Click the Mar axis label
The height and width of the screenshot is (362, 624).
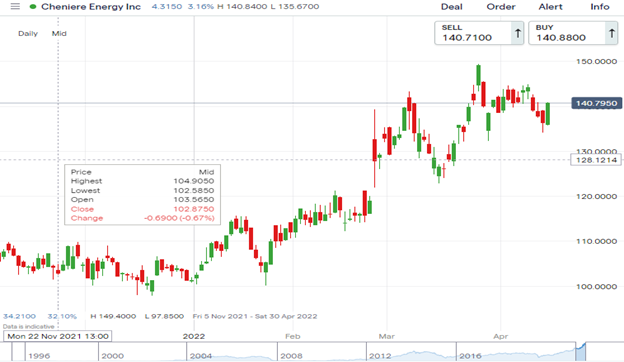click(386, 337)
